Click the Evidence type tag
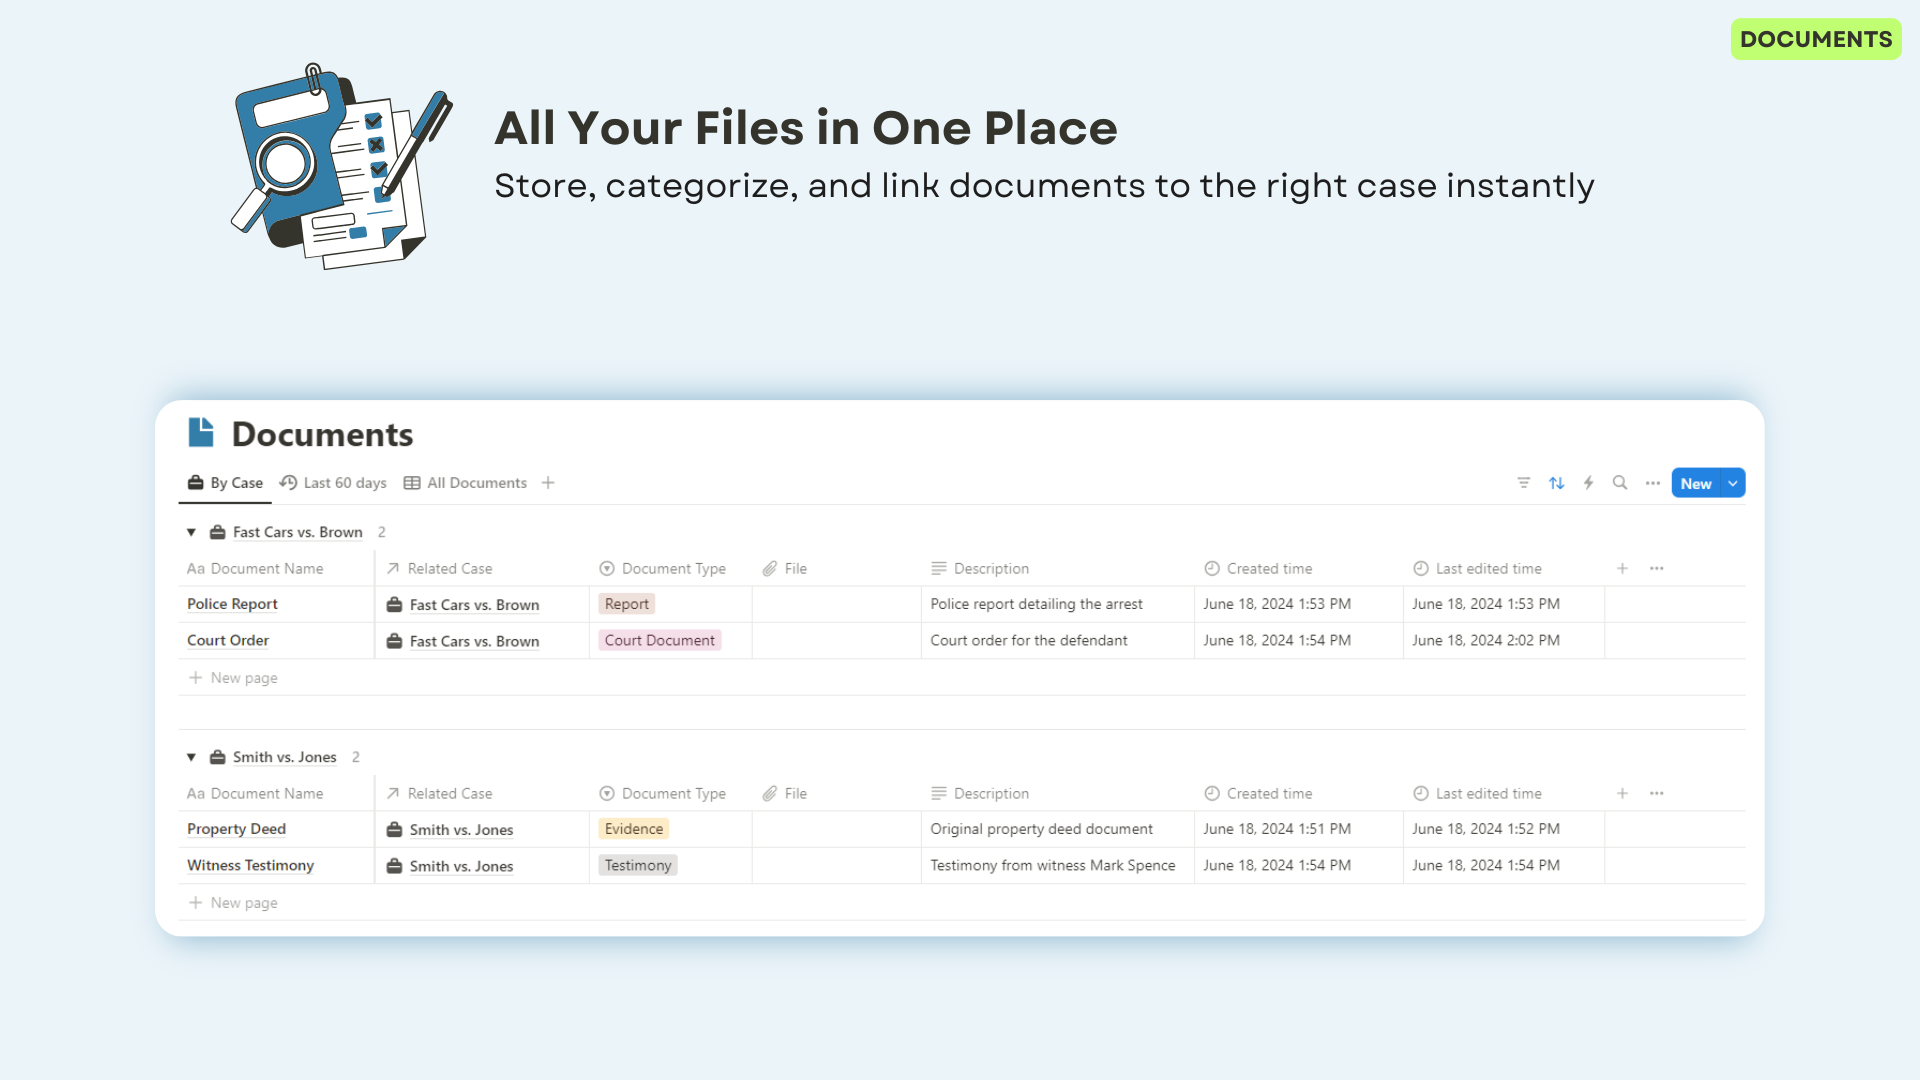Viewport: 1920px width, 1080px height. tap(634, 829)
